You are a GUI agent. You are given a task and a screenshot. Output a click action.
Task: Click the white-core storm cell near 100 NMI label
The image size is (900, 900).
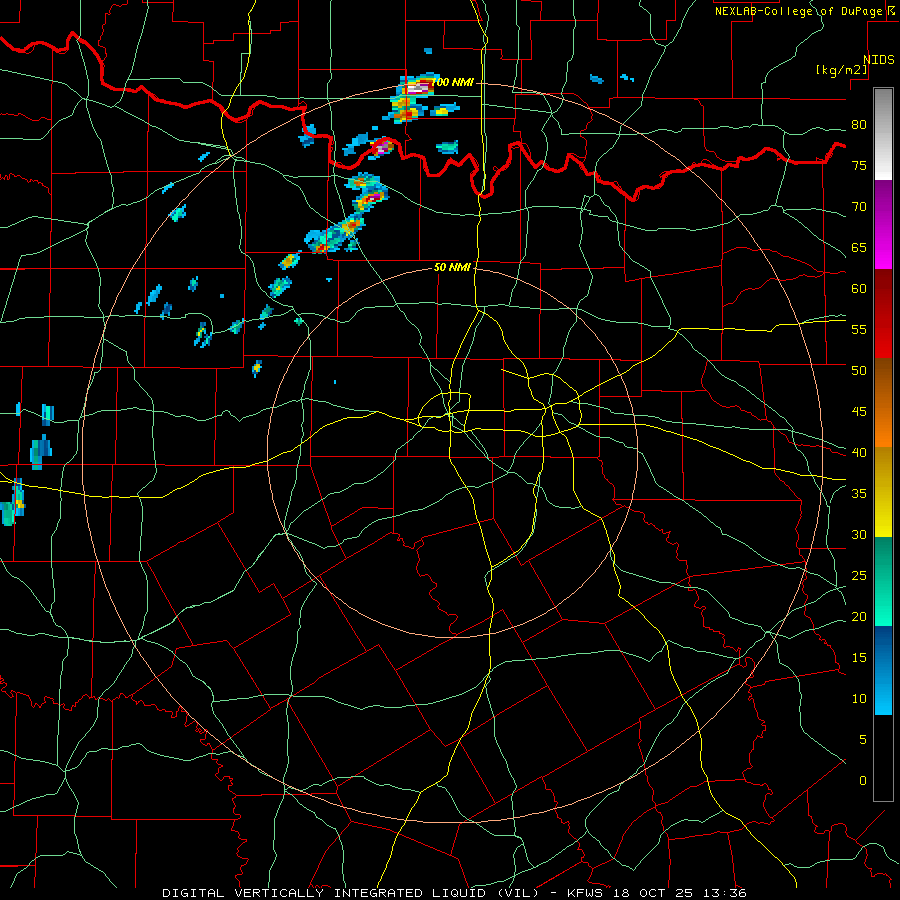tap(417, 87)
